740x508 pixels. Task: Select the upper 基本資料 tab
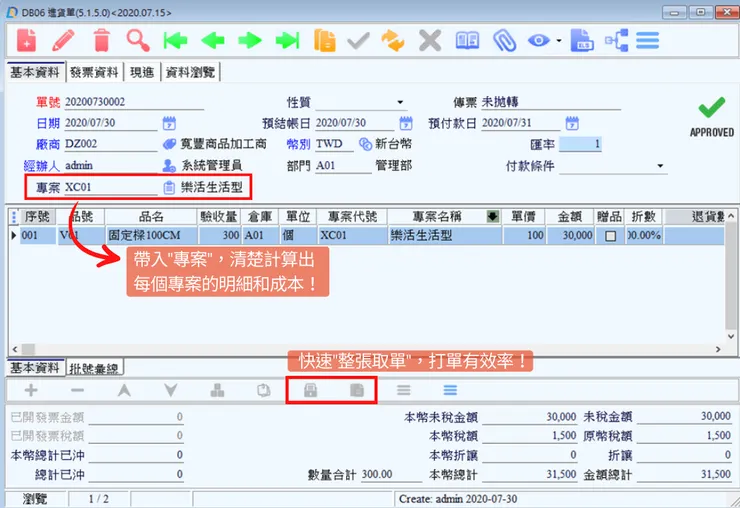[35, 72]
